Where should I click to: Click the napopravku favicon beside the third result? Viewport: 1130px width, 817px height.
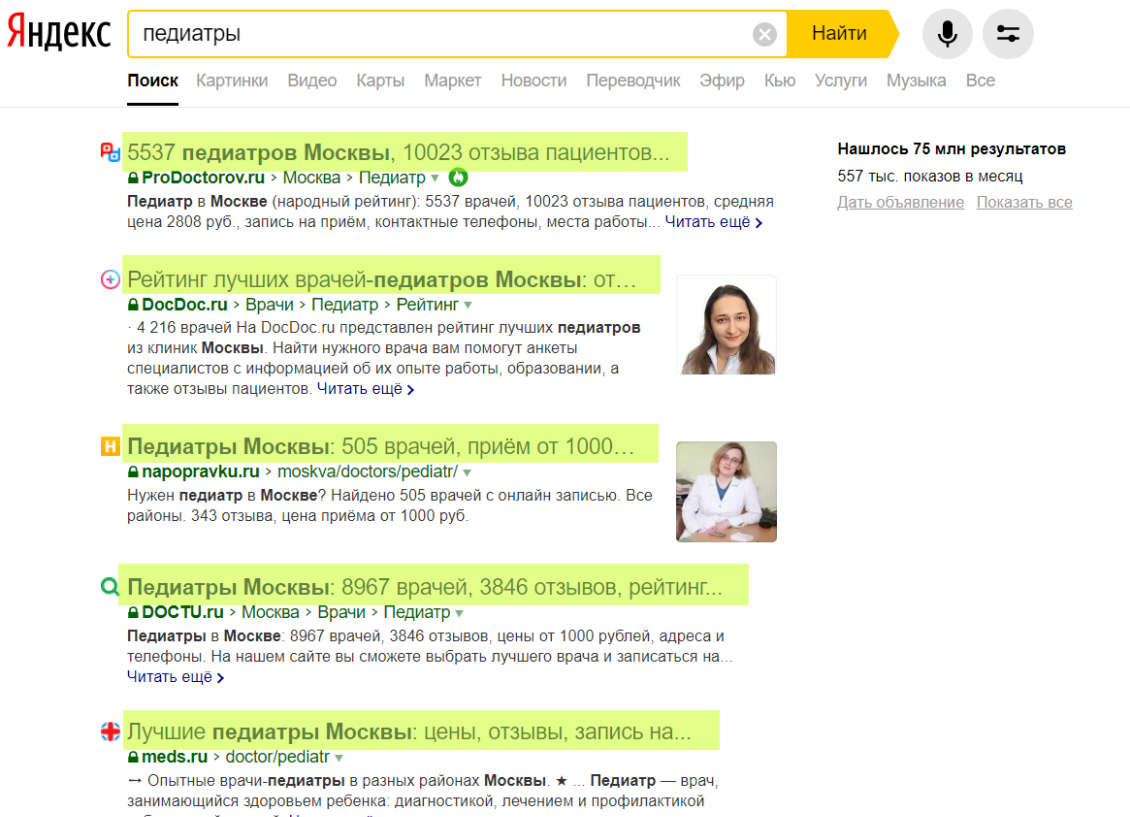click(110, 447)
